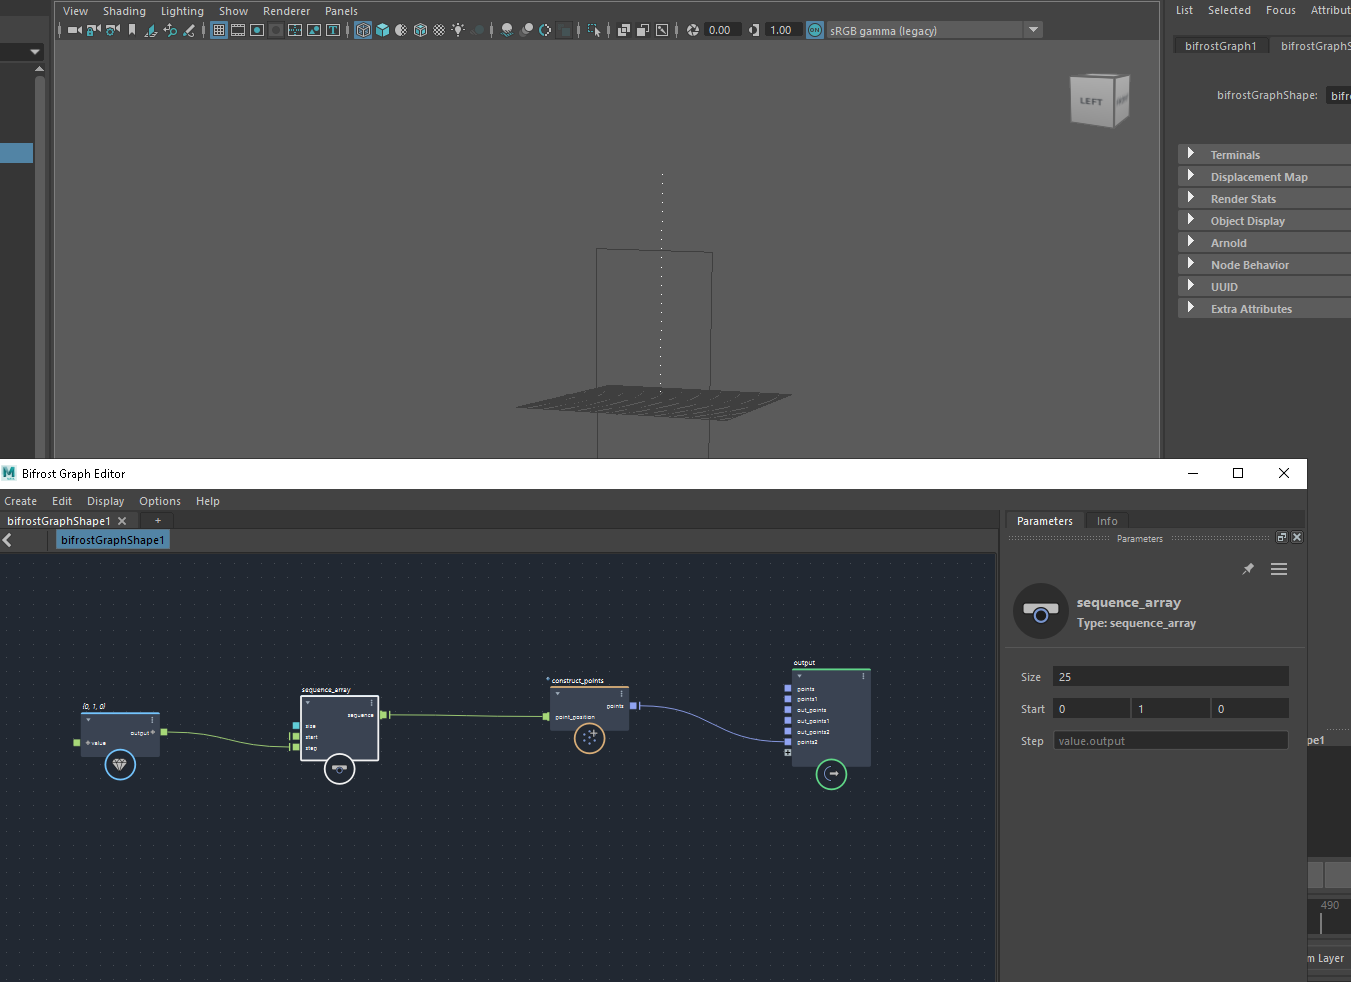Toggle wireframe on shaded mode
This screenshot has height=982, width=1351.
(421, 30)
